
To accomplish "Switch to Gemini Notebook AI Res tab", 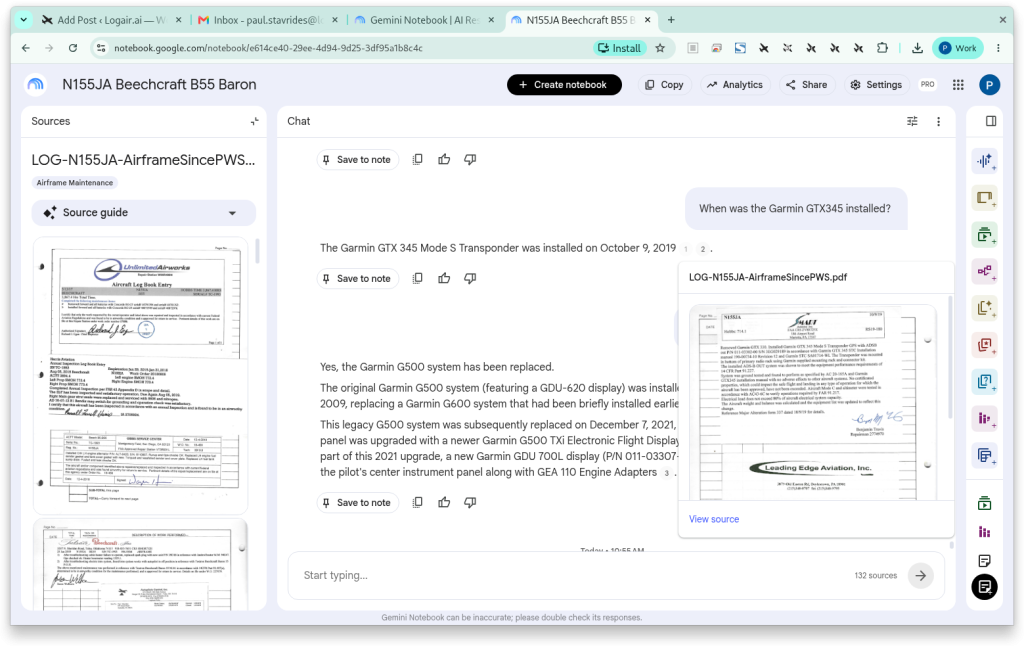I will (x=424, y=20).
